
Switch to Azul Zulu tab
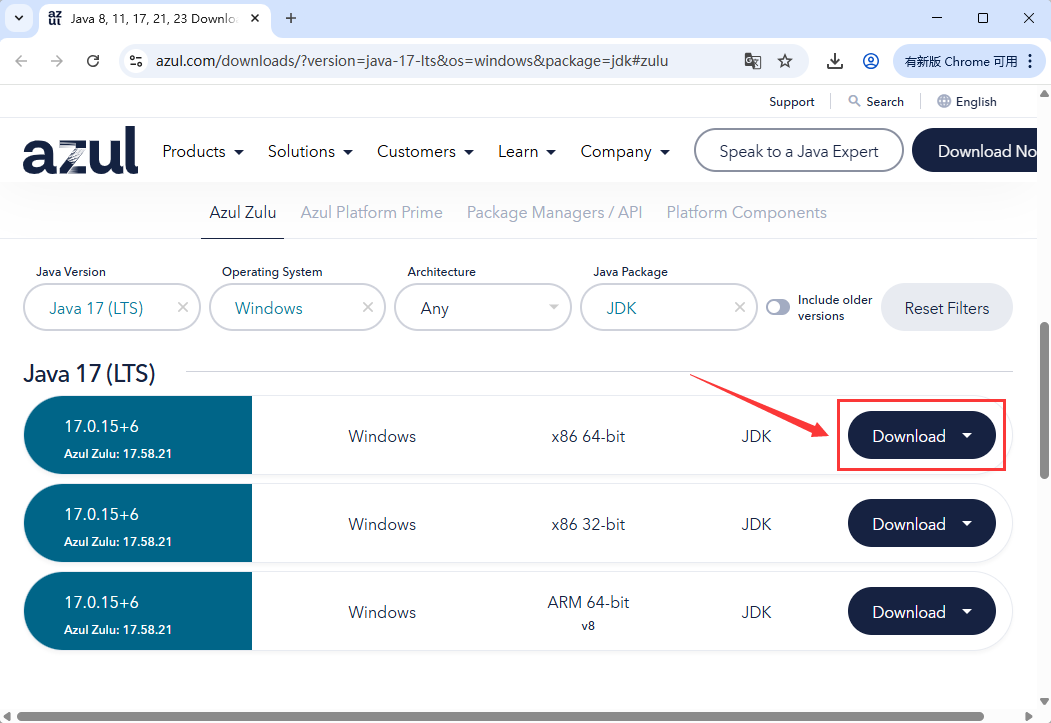243,212
